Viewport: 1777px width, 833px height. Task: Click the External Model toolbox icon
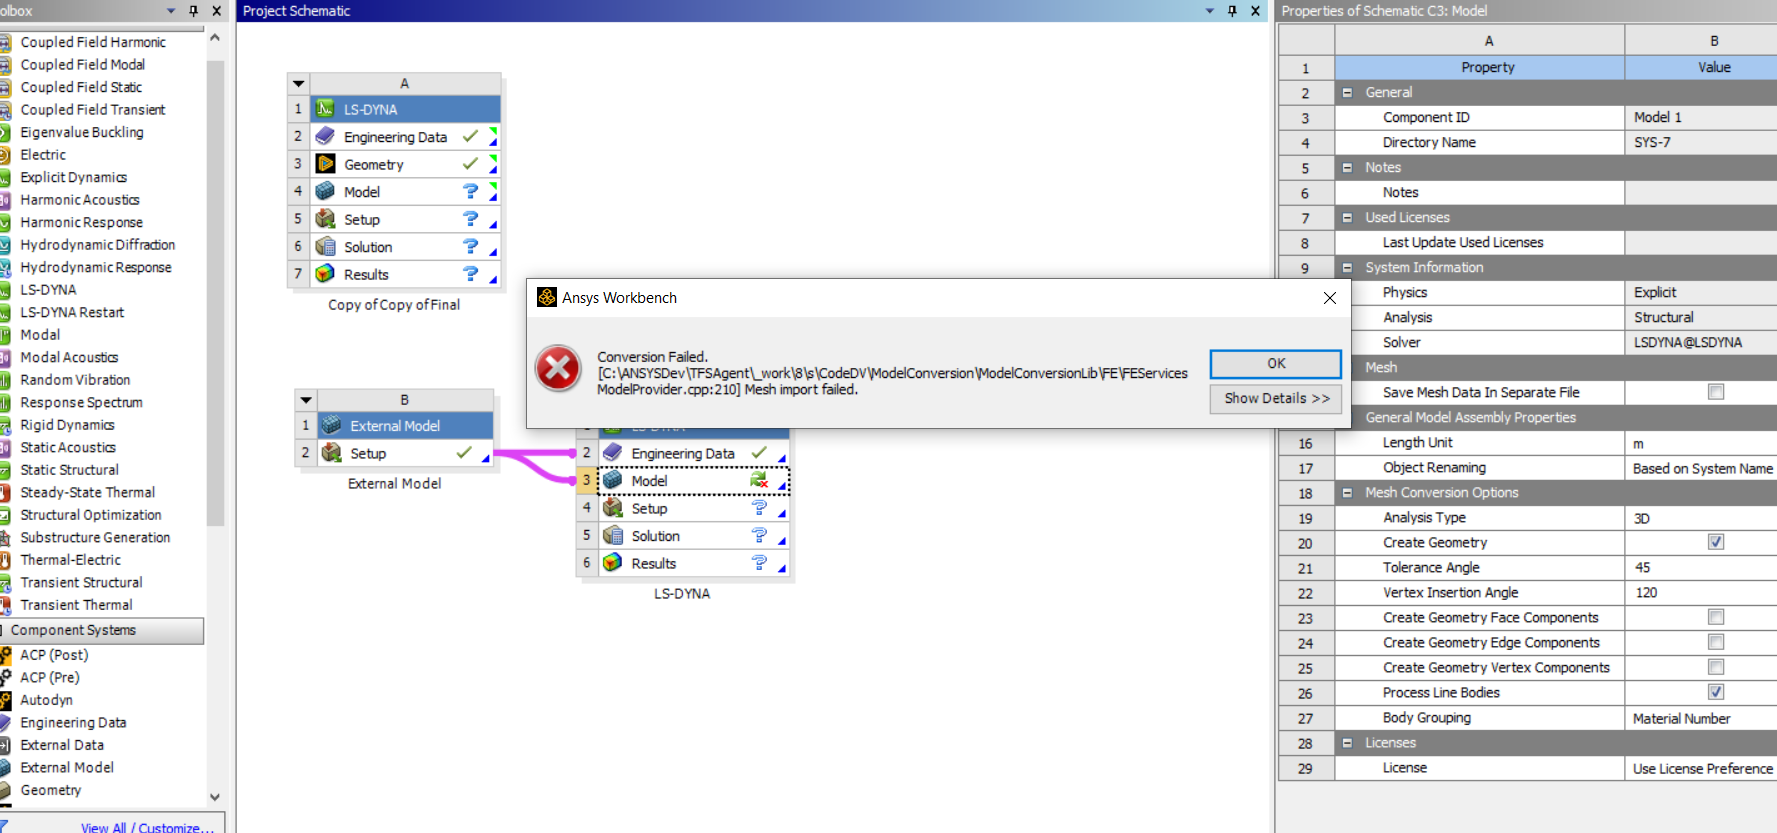click(x=5, y=767)
